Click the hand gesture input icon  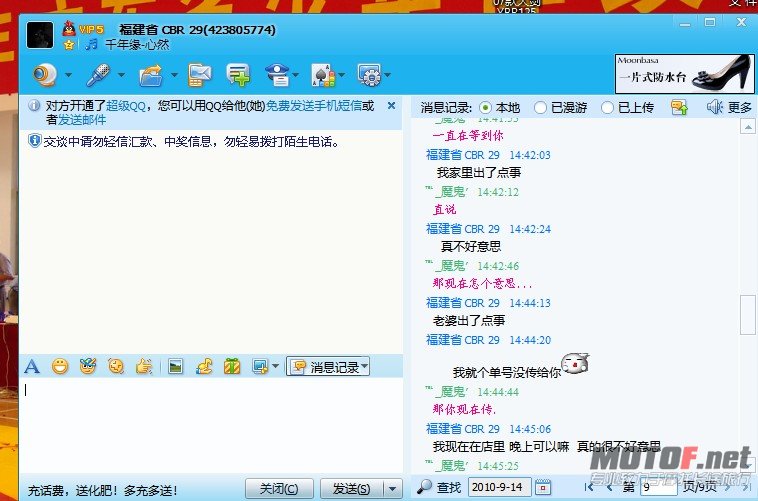click(x=144, y=367)
